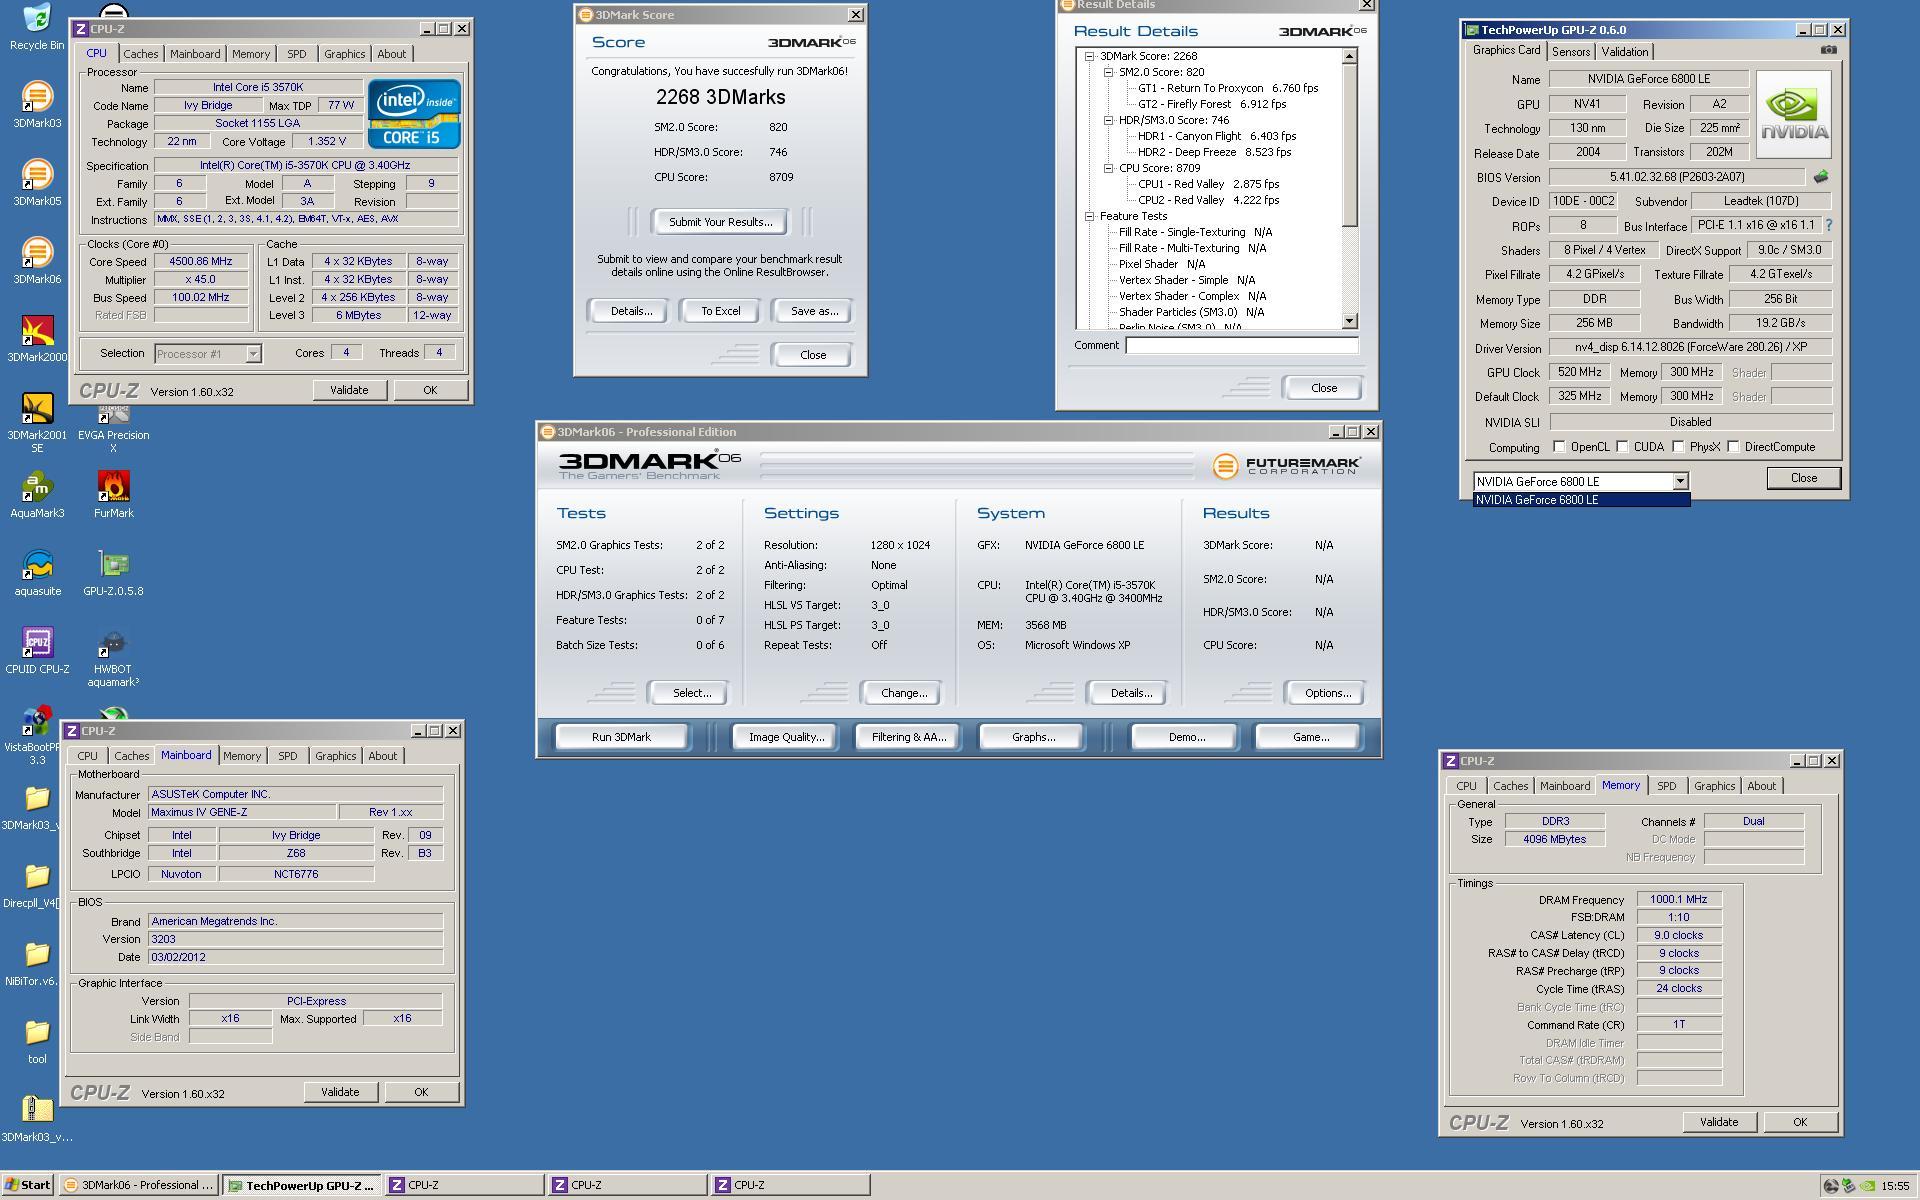Open the Processor #1 selection dropdown
This screenshot has width=1920, height=1200.
(253, 354)
